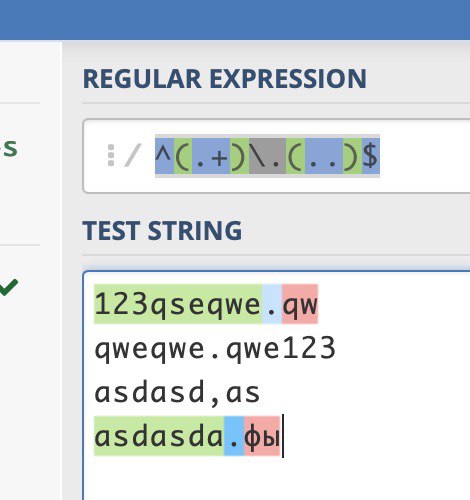Click the green checkmark in the left sidebar
Image resolution: width=470 pixels, height=500 pixels.
click(x=9, y=287)
